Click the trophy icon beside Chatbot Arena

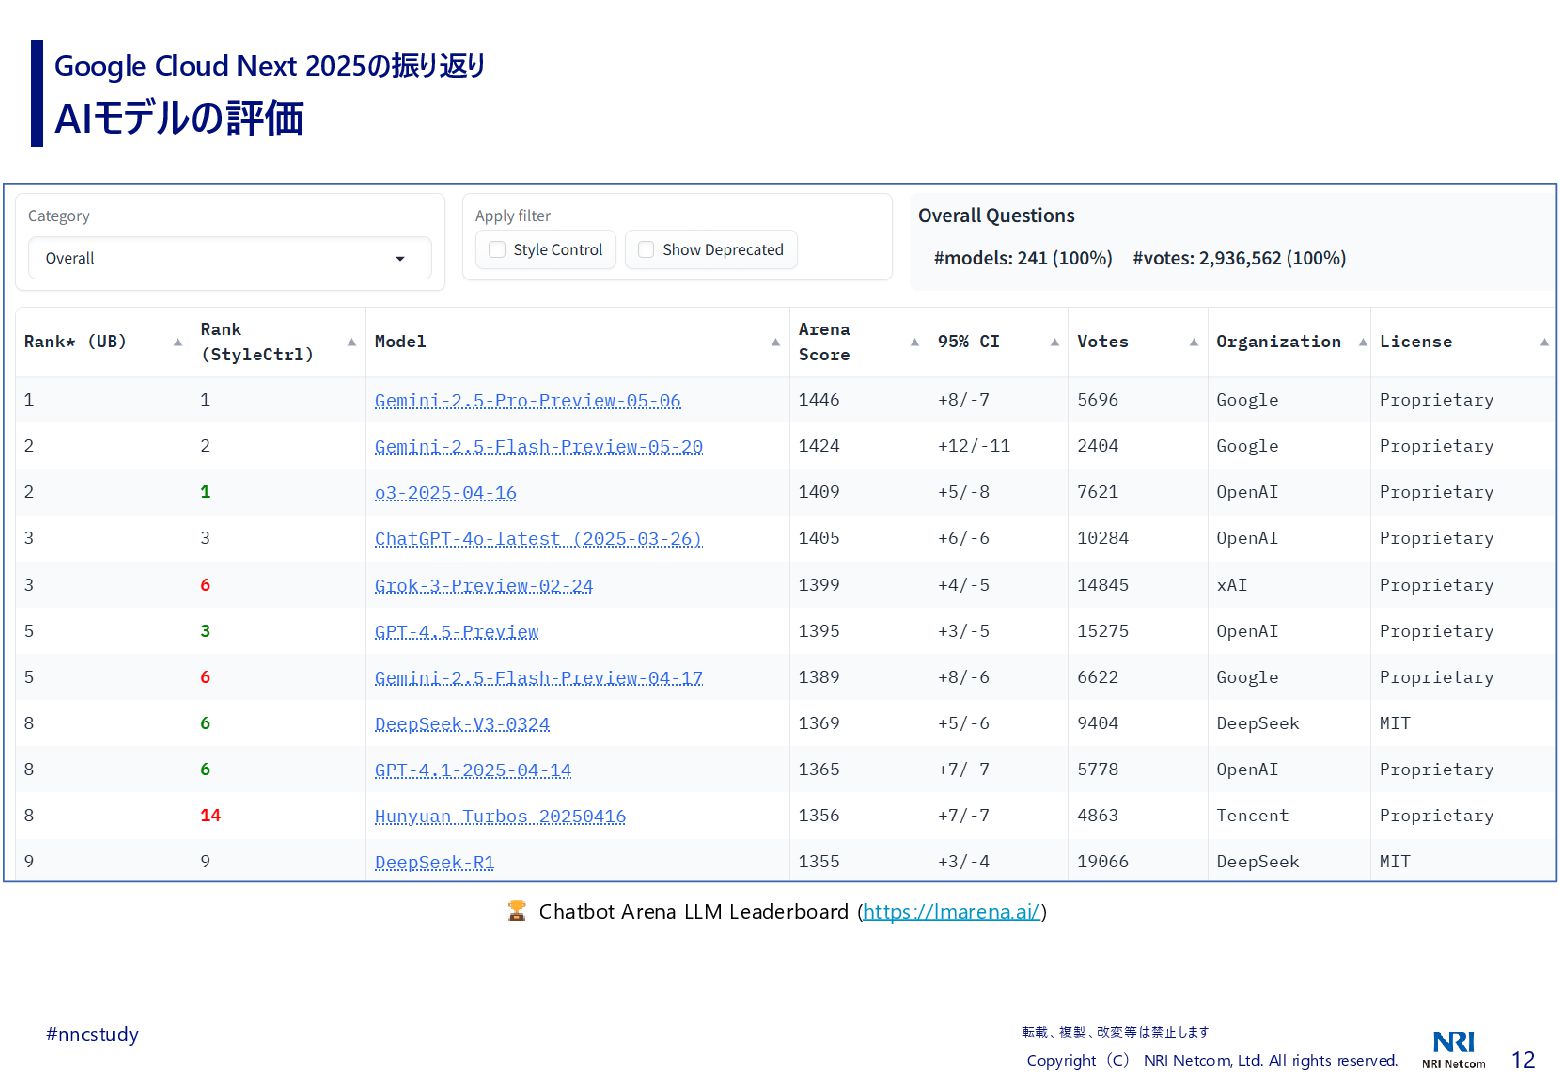point(516,911)
